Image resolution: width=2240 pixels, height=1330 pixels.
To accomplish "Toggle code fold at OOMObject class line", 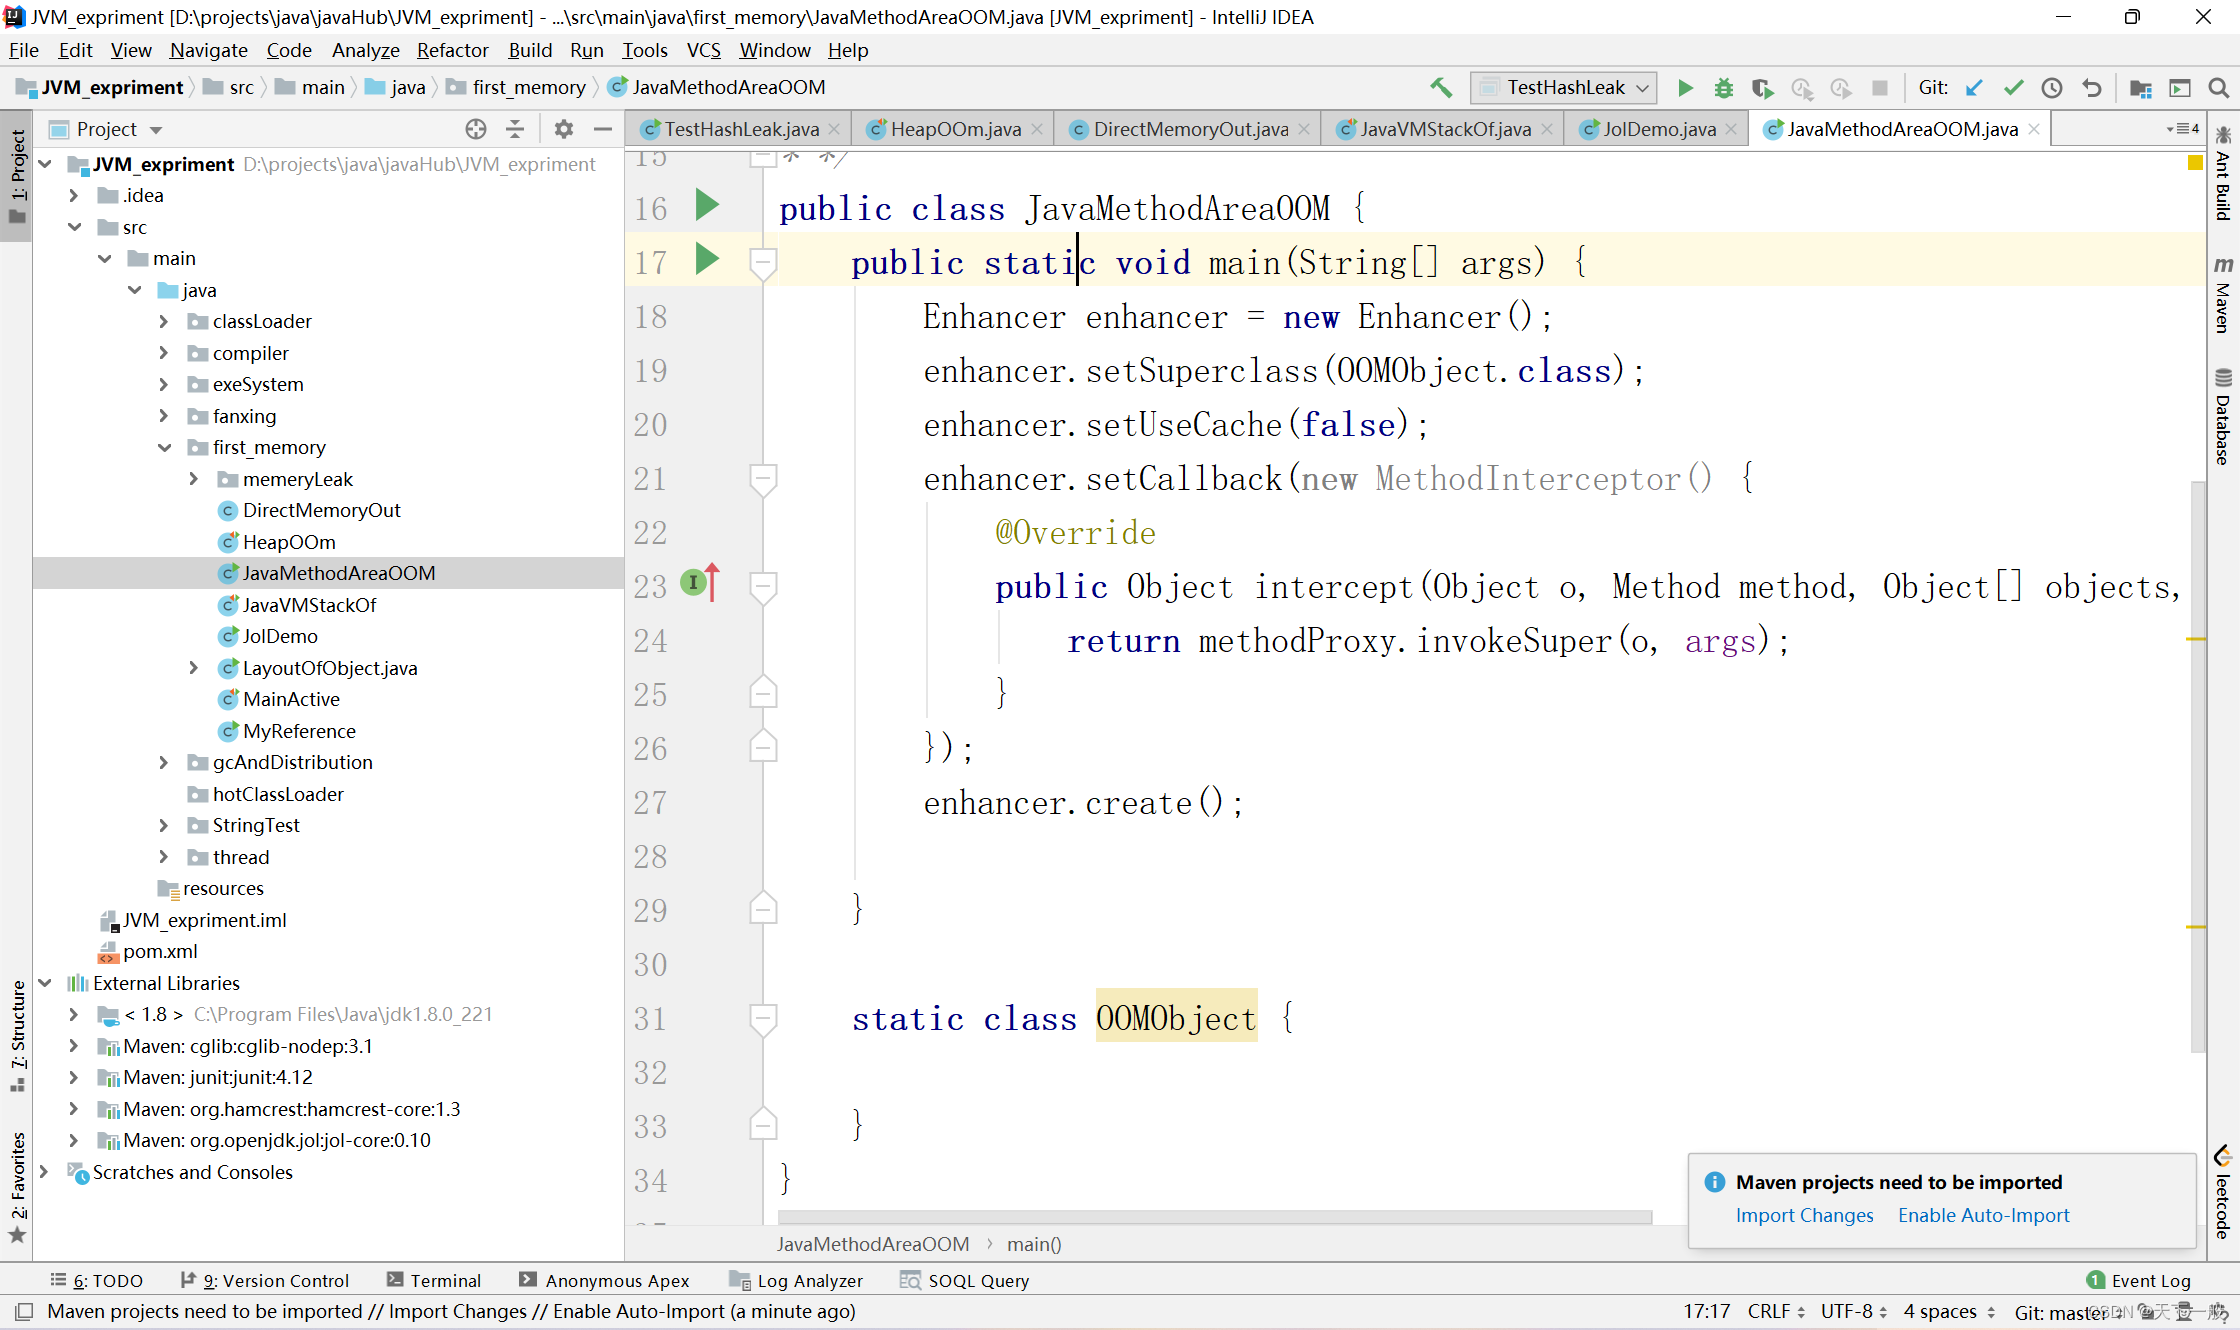I will pos(763,1018).
